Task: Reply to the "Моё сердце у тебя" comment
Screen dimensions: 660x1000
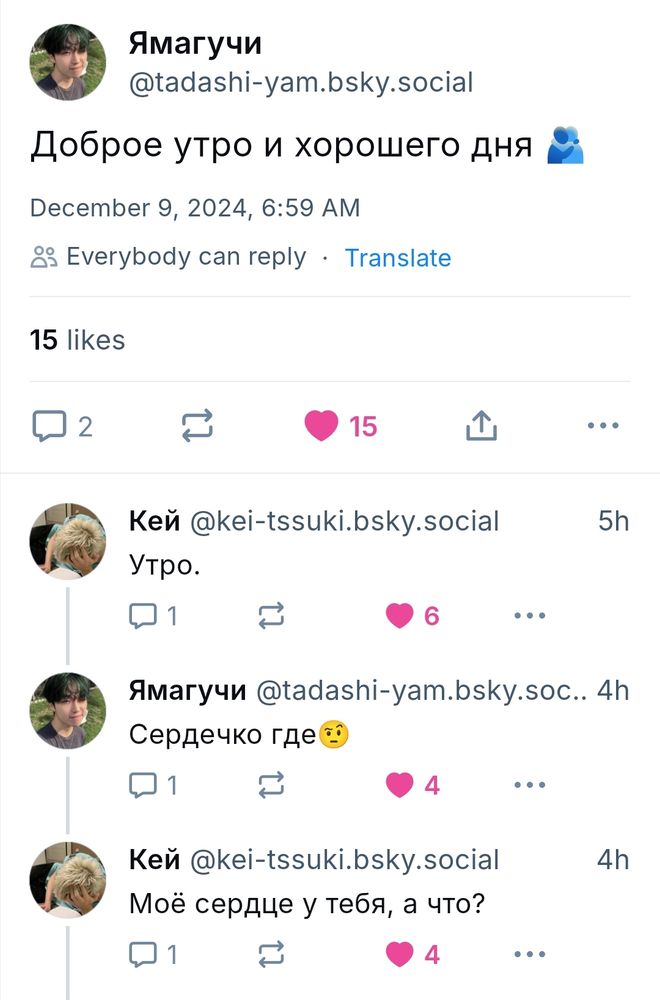Action: 144,955
